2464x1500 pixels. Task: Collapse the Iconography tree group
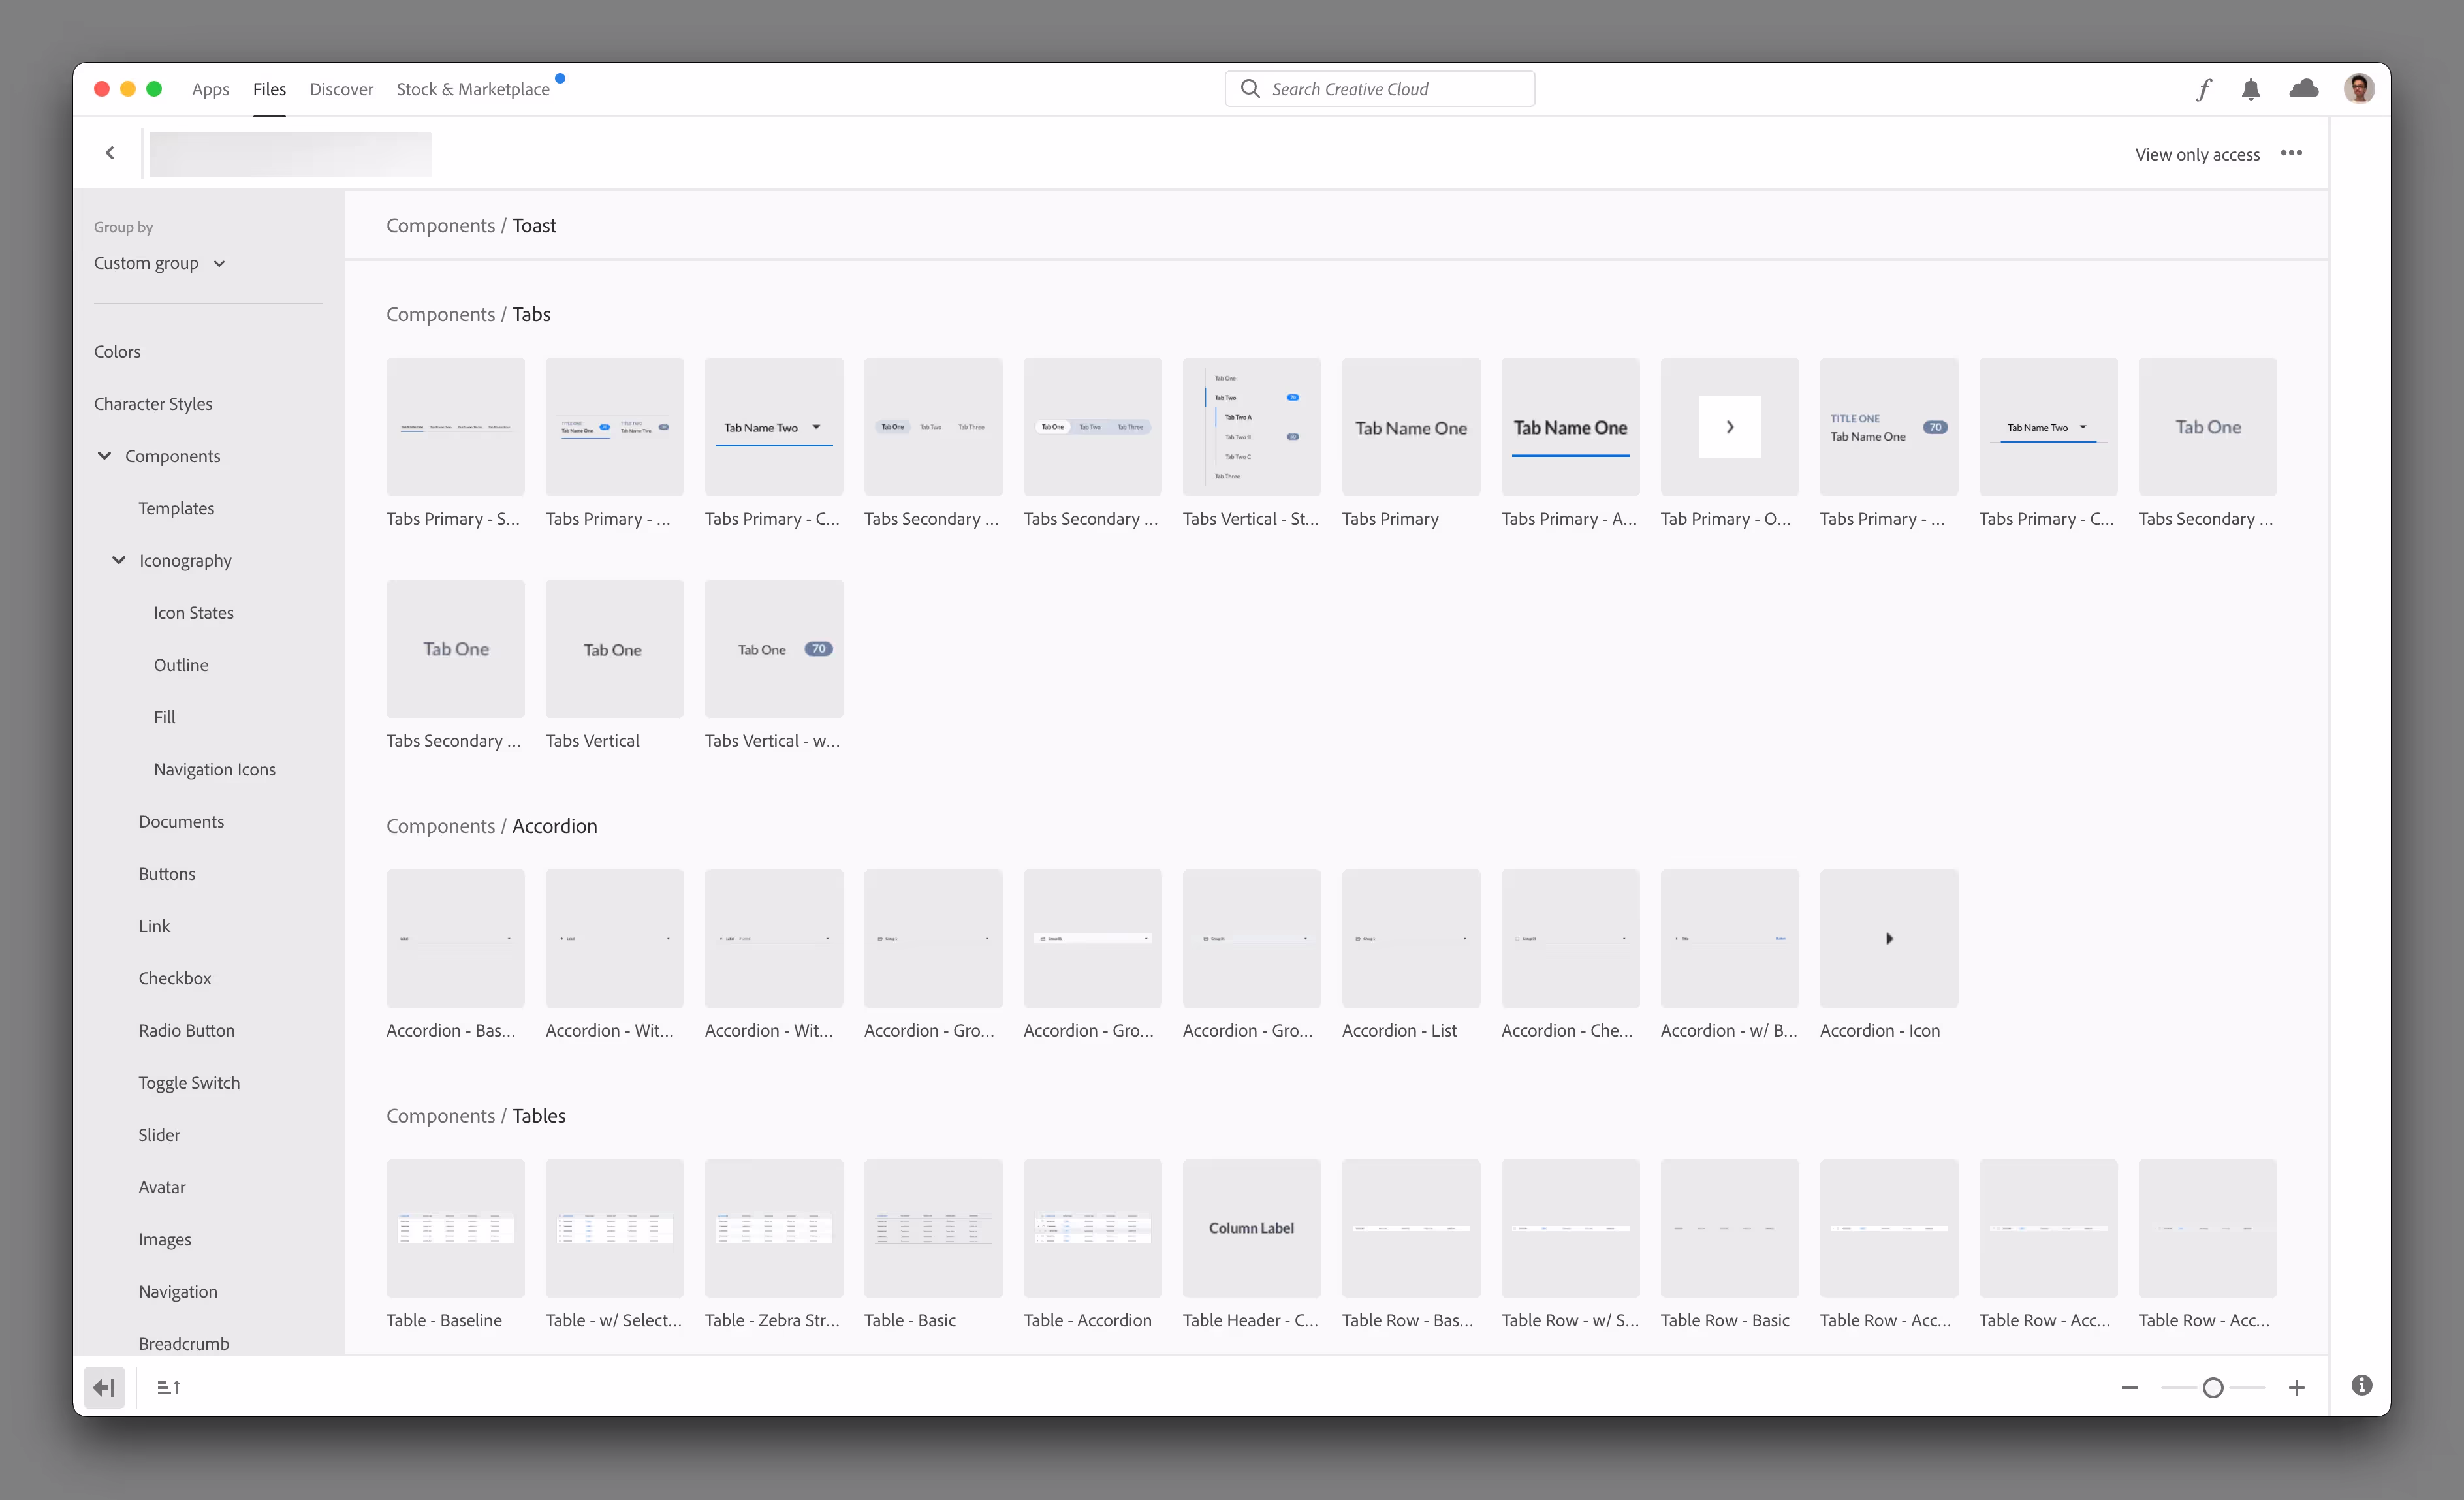(x=119, y=560)
